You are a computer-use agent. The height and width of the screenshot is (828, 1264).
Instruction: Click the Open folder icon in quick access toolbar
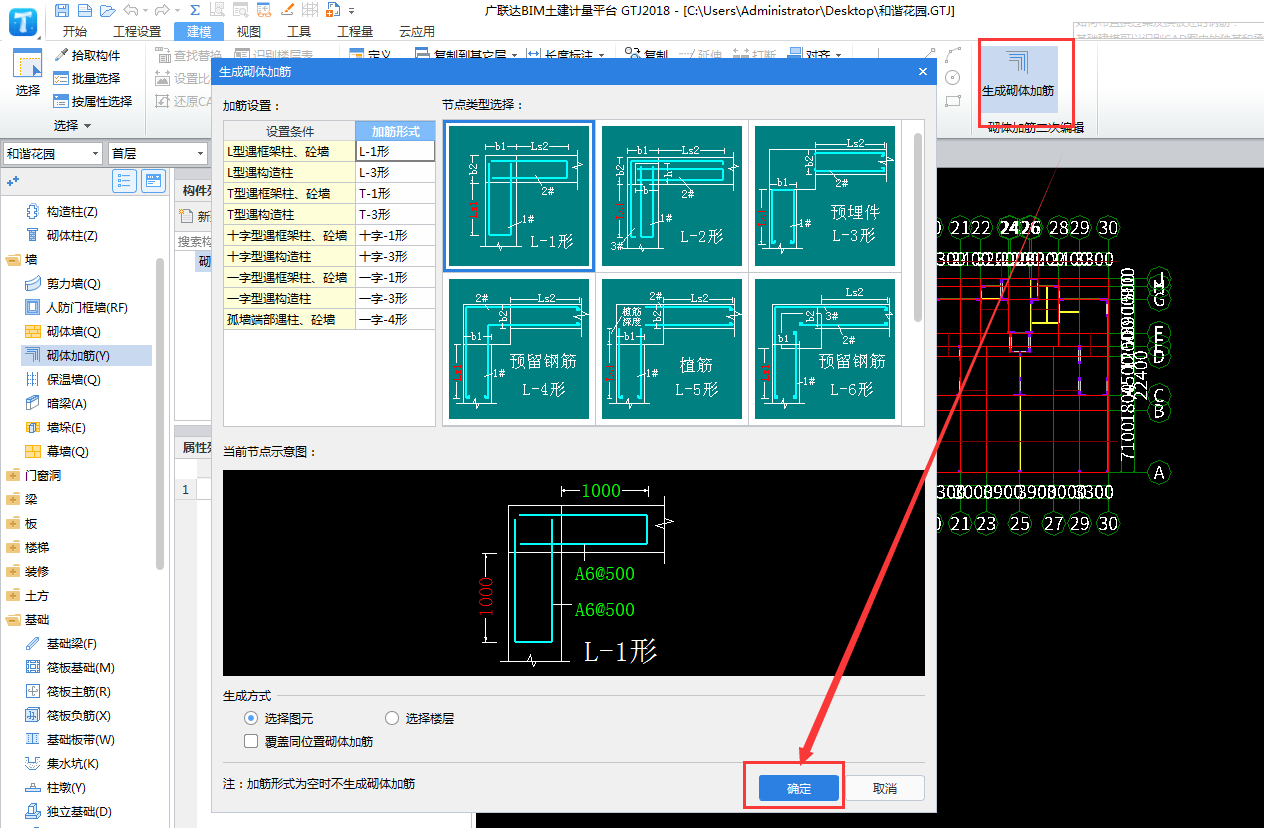[107, 10]
